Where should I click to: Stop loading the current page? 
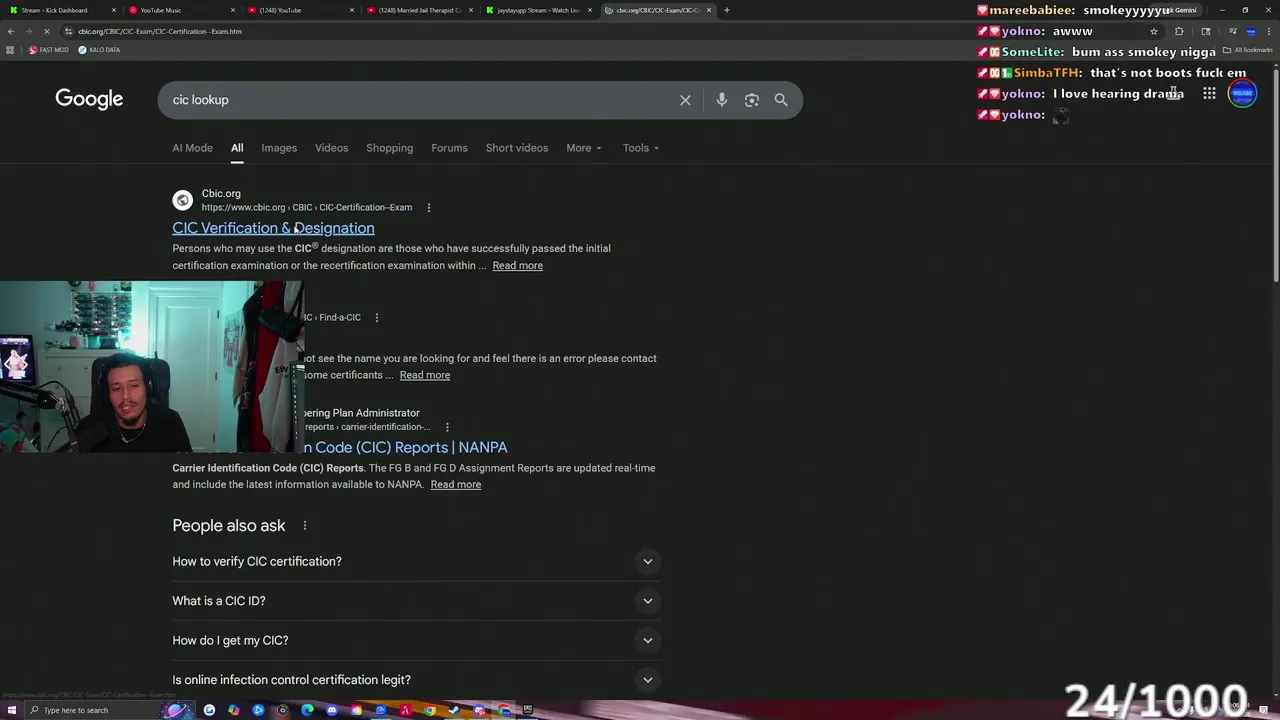tap(46, 31)
